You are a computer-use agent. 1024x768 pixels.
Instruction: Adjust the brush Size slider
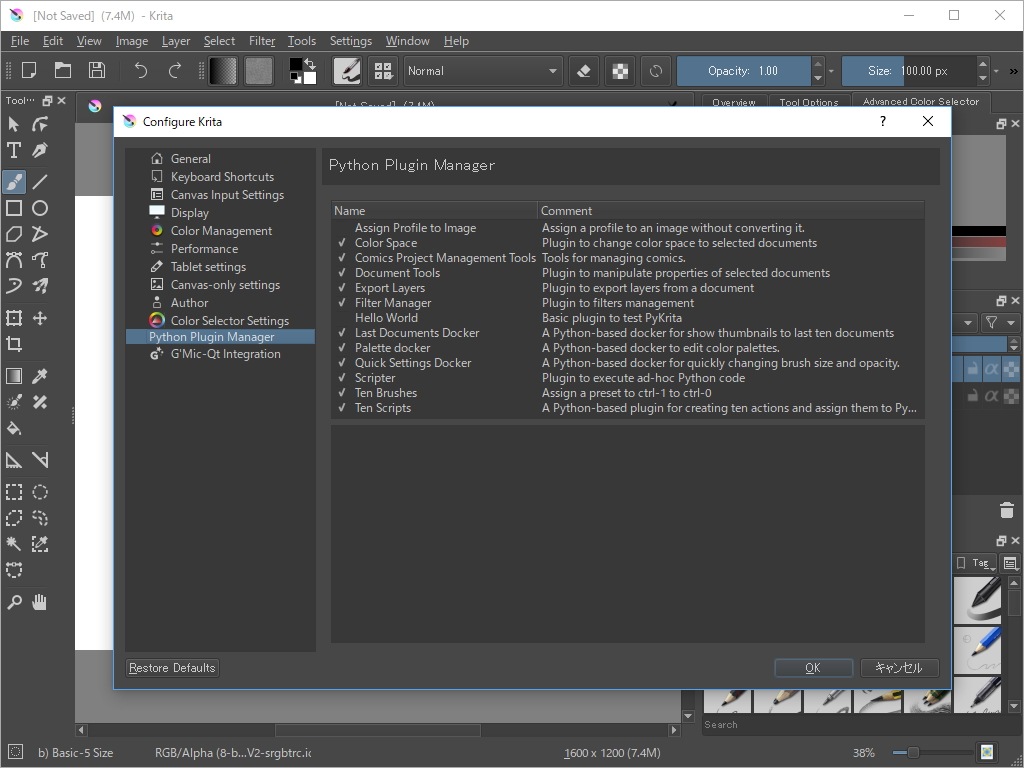click(x=908, y=71)
